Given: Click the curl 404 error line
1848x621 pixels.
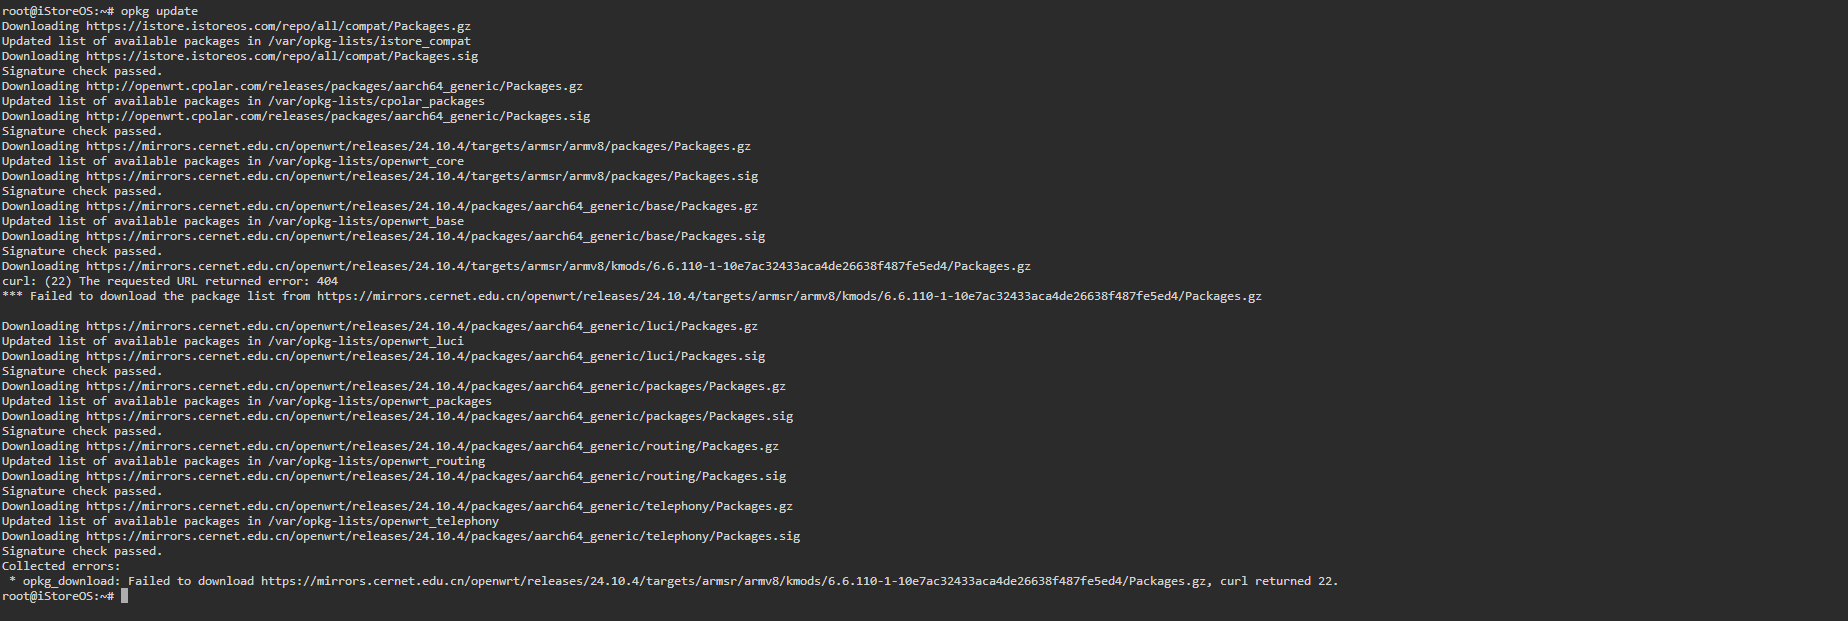Looking at the screenshot, I should coord(170,281).
